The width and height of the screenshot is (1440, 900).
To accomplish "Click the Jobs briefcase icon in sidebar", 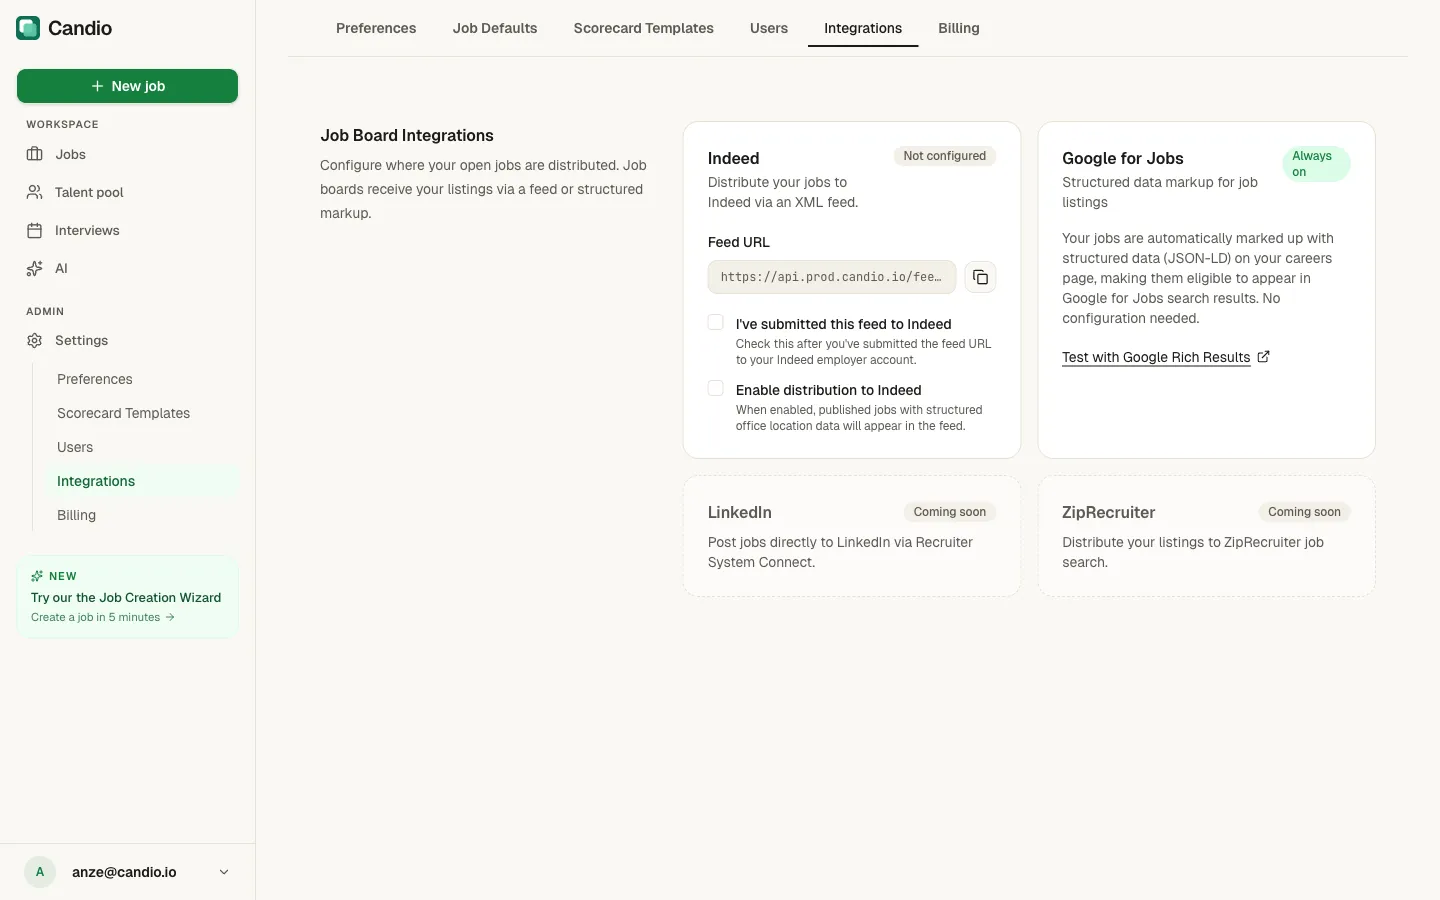I will (x=35, y=154).
